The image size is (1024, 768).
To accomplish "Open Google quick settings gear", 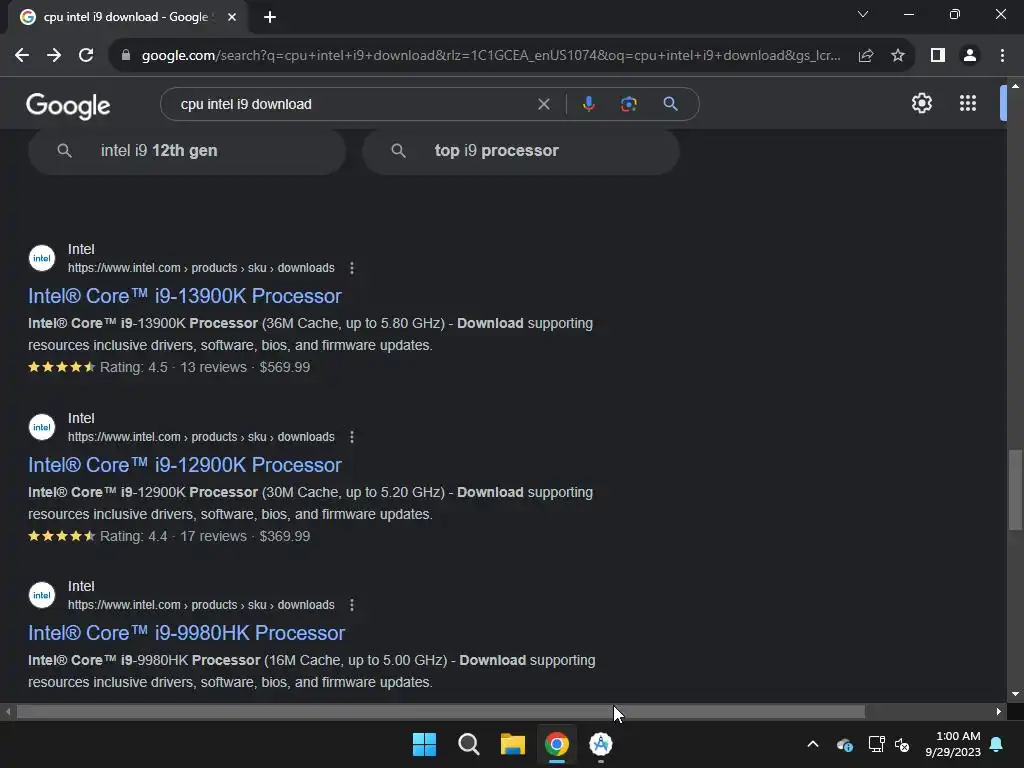I will click(921, 103).
